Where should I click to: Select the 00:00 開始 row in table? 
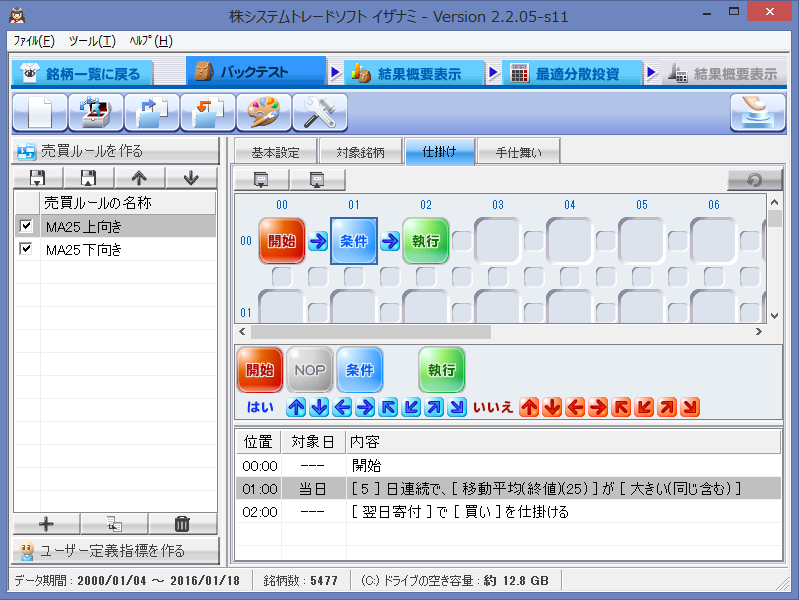(509, 465)
